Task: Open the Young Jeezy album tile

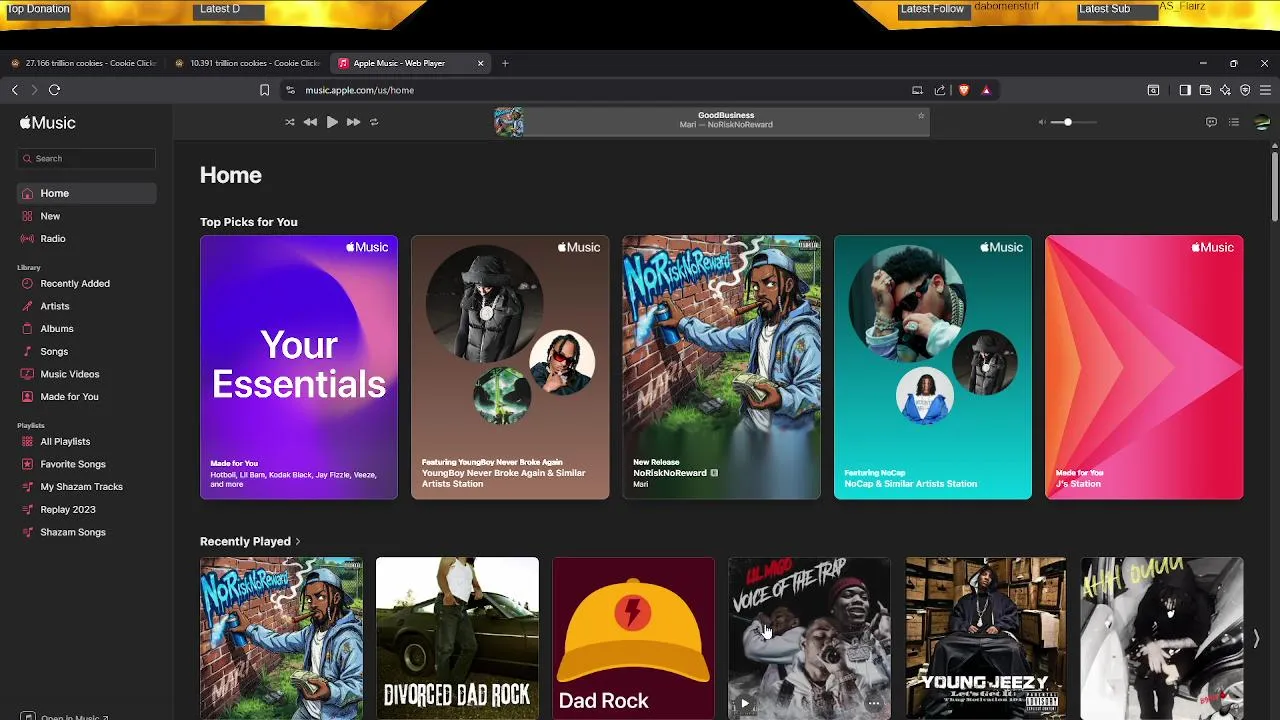Action: [x=986, y=638]
